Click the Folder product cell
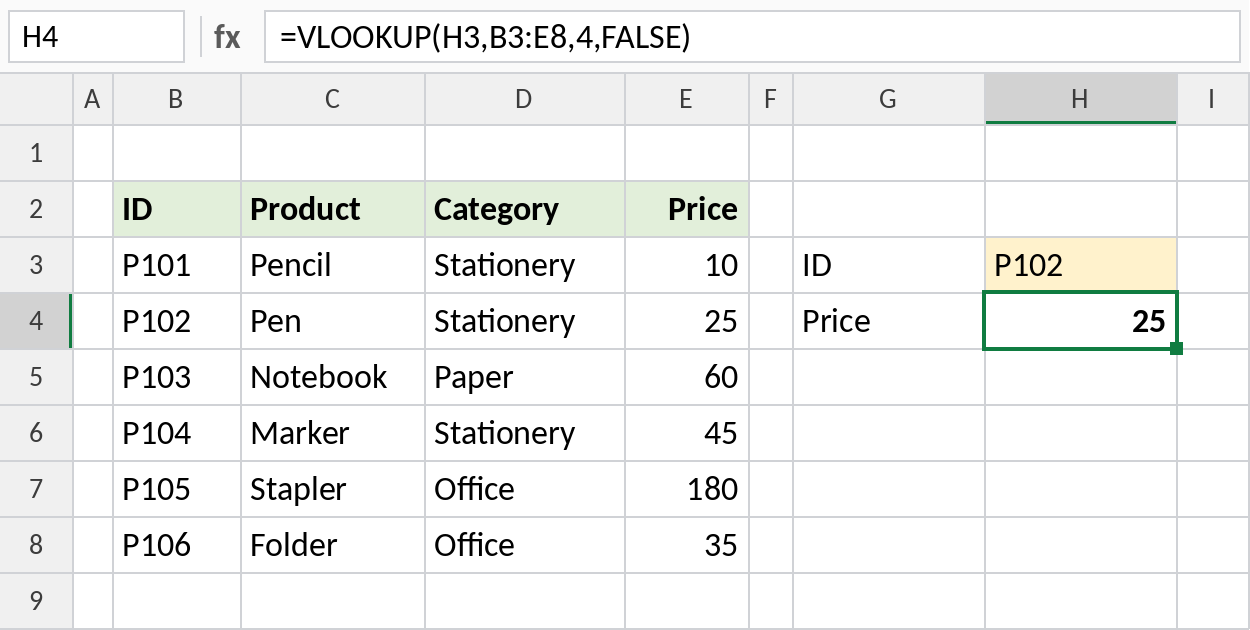Screen dimensions: 1250x630 tap(333, 545)
